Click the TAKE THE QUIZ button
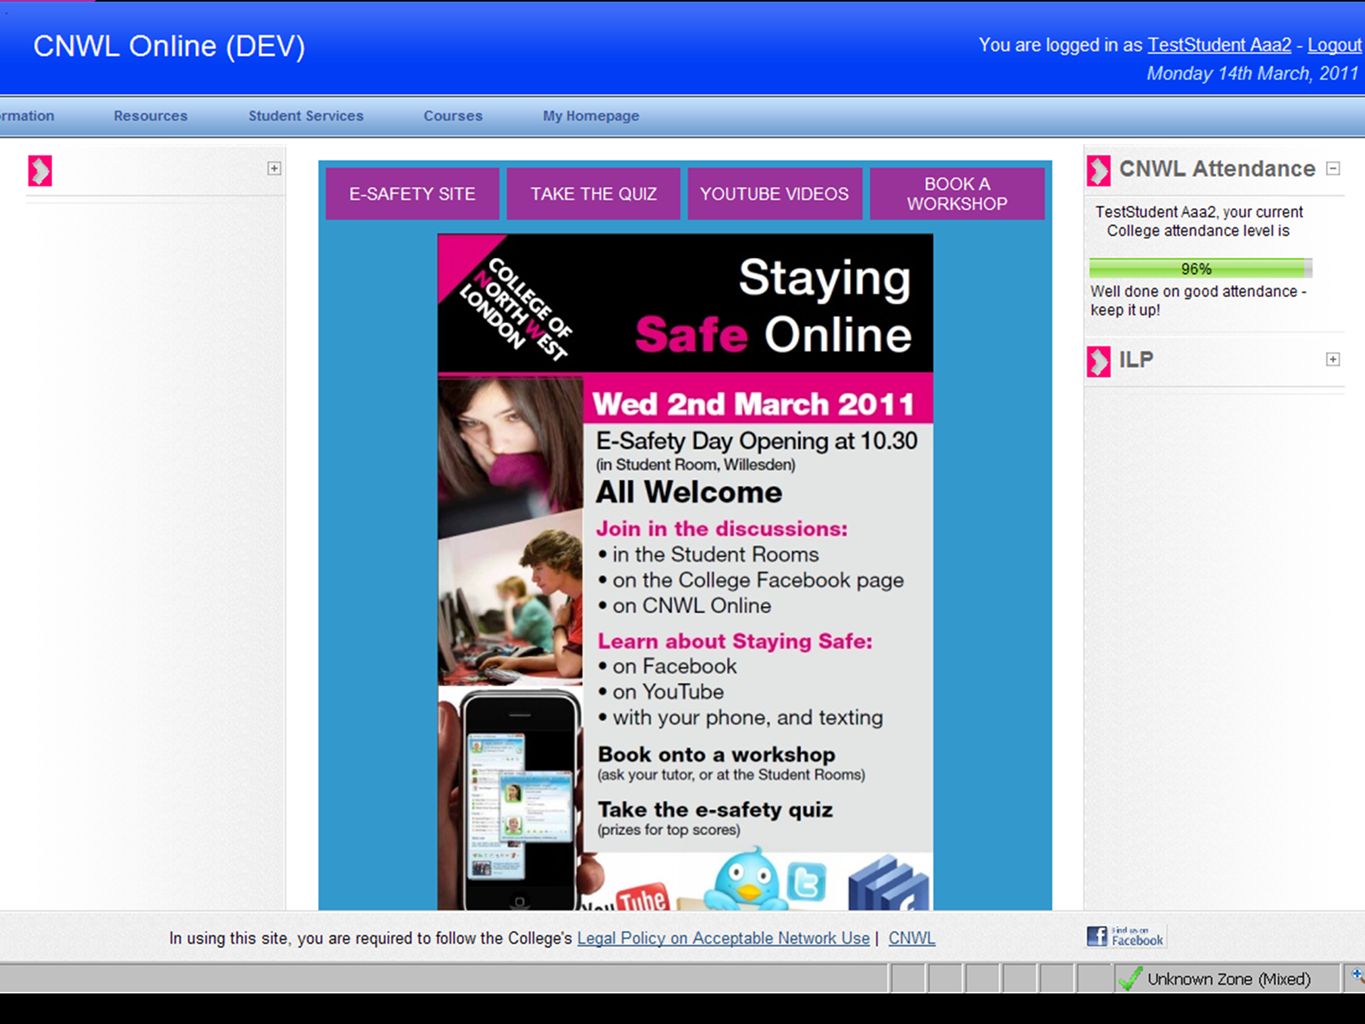 (593, 193)
